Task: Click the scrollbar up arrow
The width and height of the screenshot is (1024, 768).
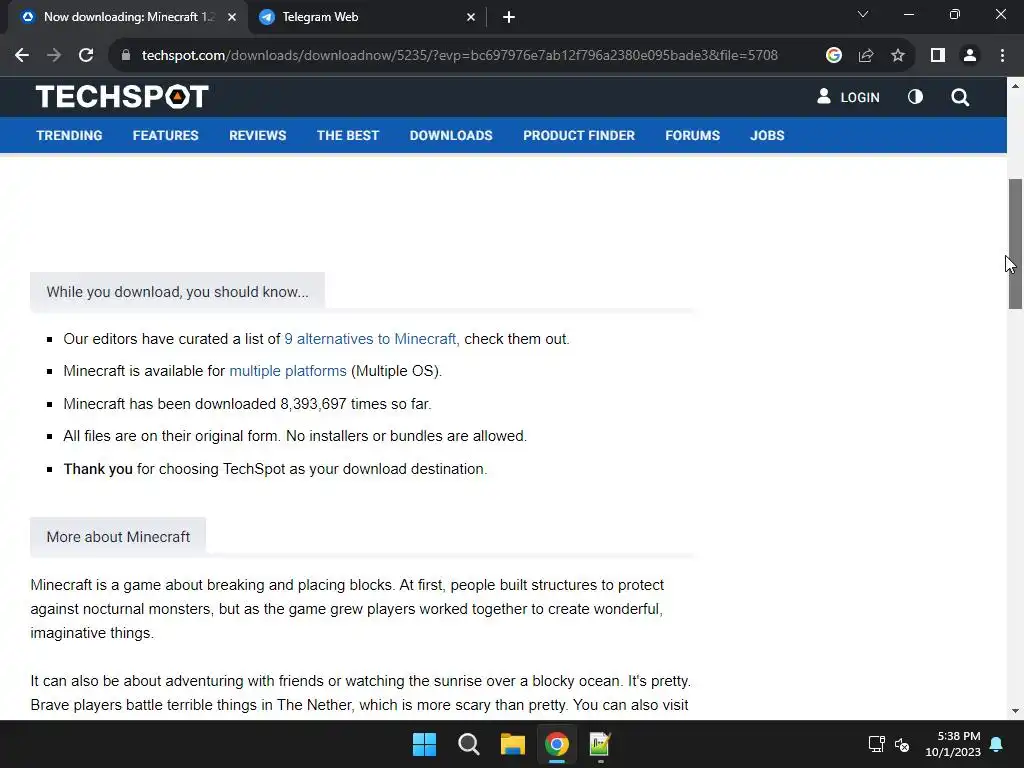Action: (1015, 86)
